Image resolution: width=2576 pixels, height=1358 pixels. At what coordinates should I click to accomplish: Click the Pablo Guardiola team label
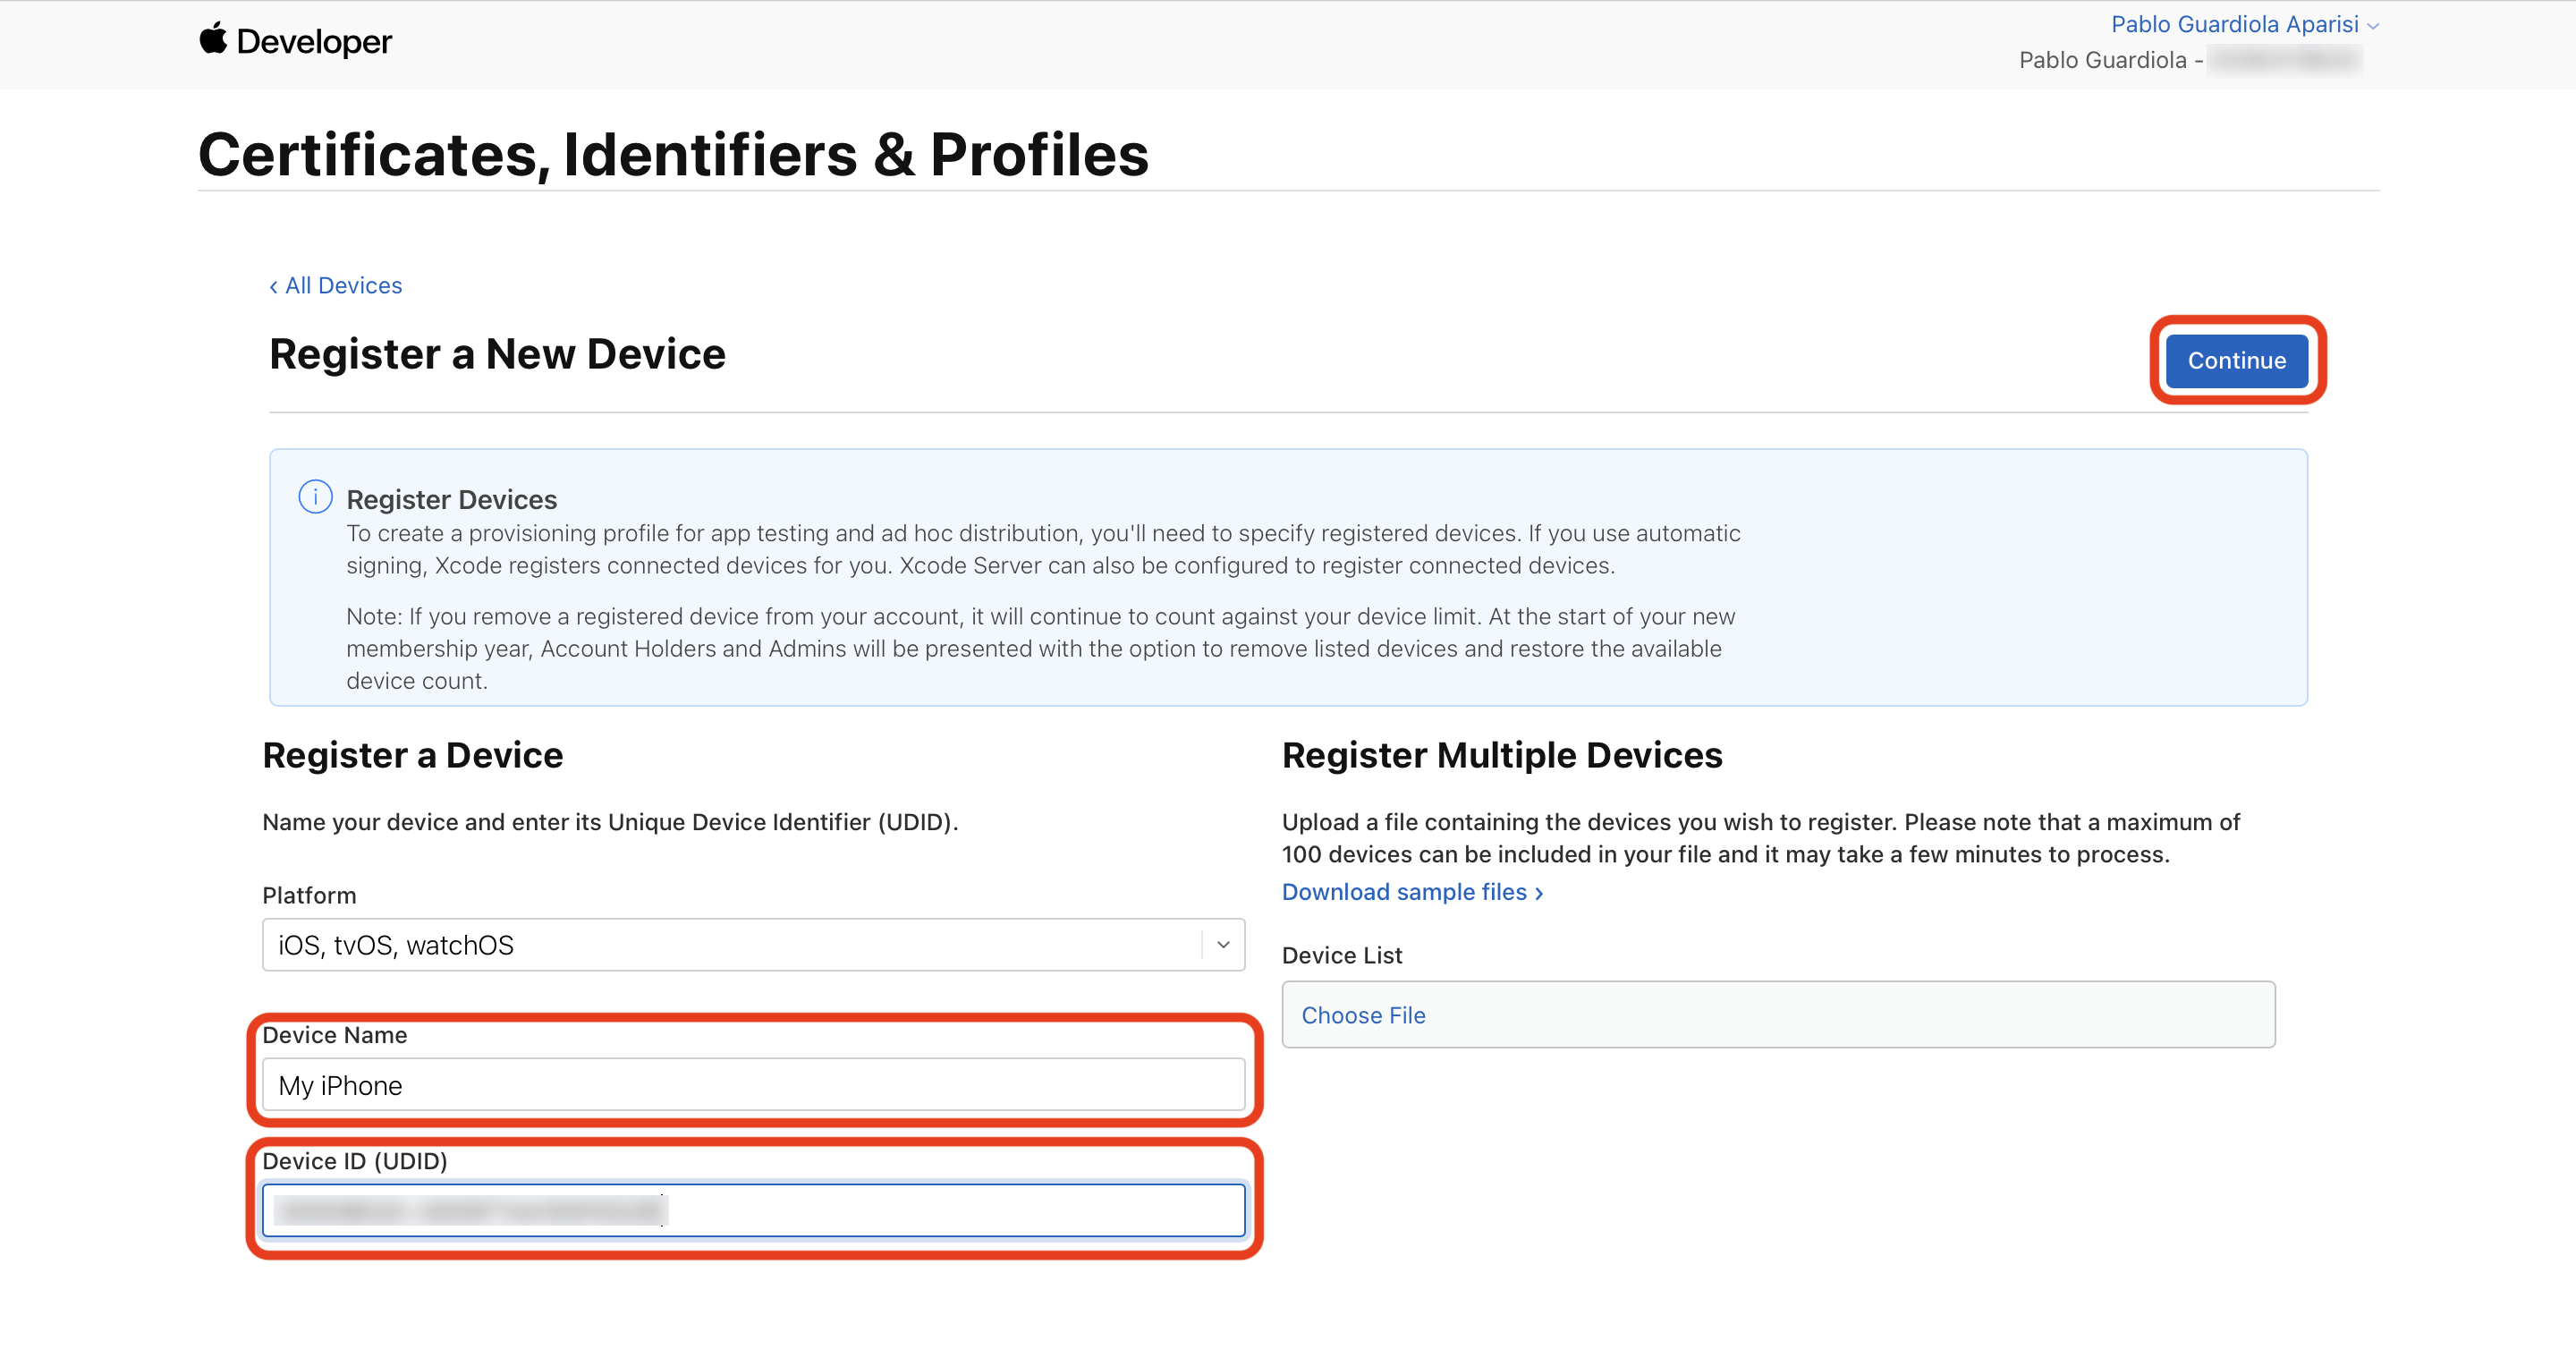pyautogui.click(x=2102, y=60)
